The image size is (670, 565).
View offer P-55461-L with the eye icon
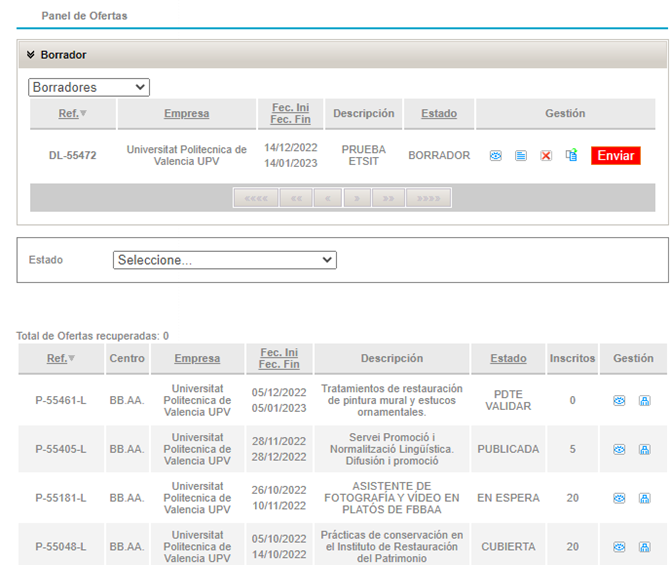(x=619, y=400)
